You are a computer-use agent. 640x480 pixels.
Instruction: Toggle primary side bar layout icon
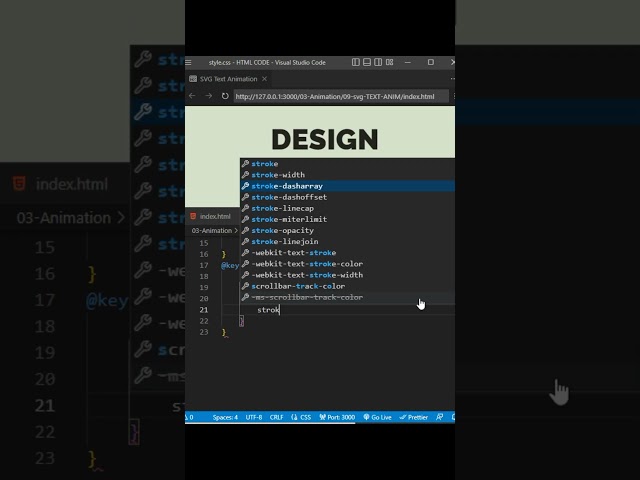coord(356,62)
